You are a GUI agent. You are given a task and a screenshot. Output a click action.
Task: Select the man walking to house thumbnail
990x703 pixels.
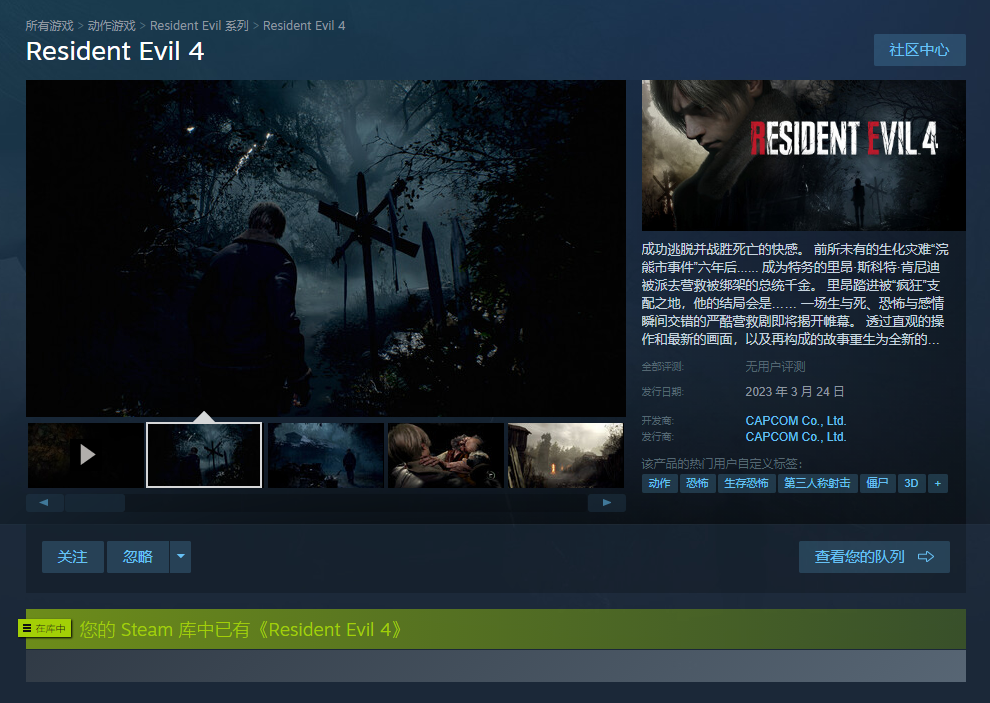pos(326,455)
